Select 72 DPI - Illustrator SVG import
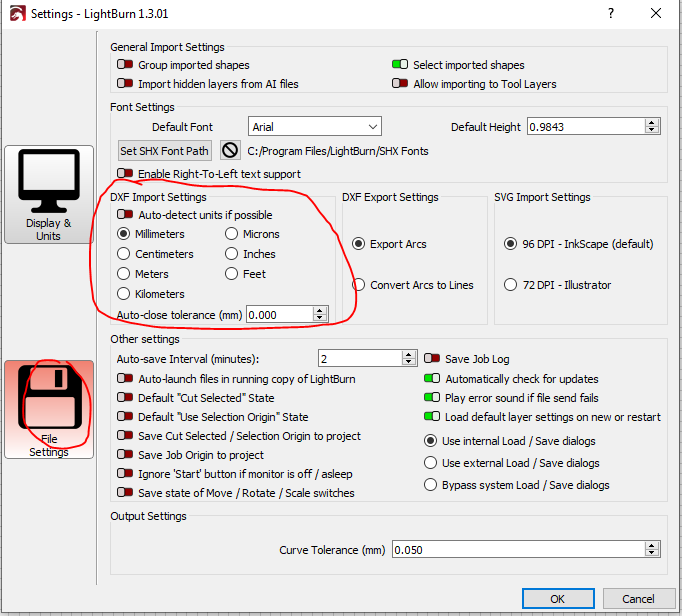This screenshot has height=616, width=682. point(511,285)
